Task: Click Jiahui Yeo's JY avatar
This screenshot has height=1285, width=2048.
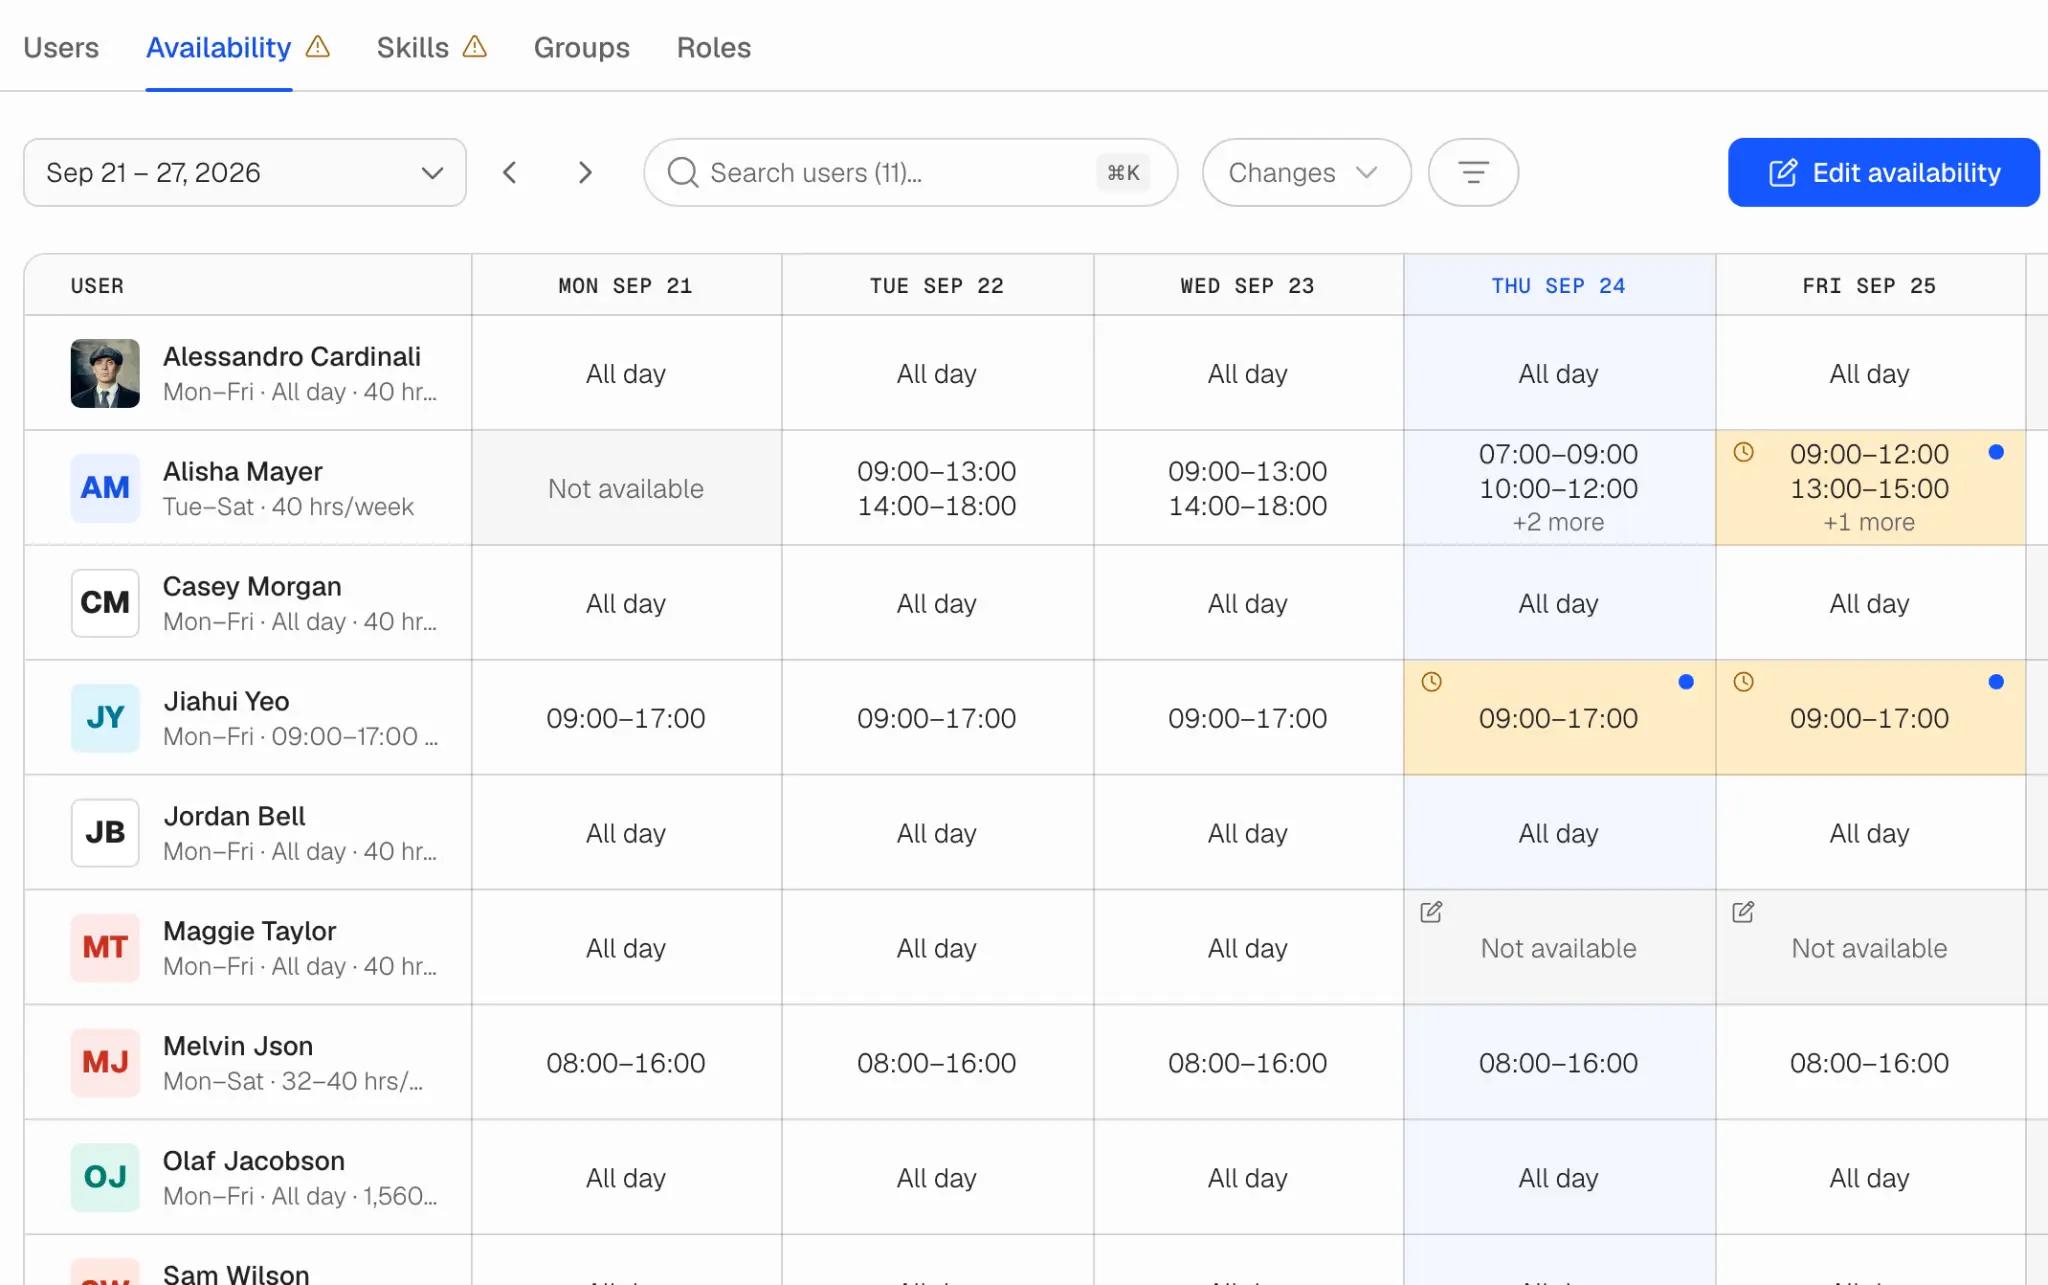Action: [x=105, y=718]
